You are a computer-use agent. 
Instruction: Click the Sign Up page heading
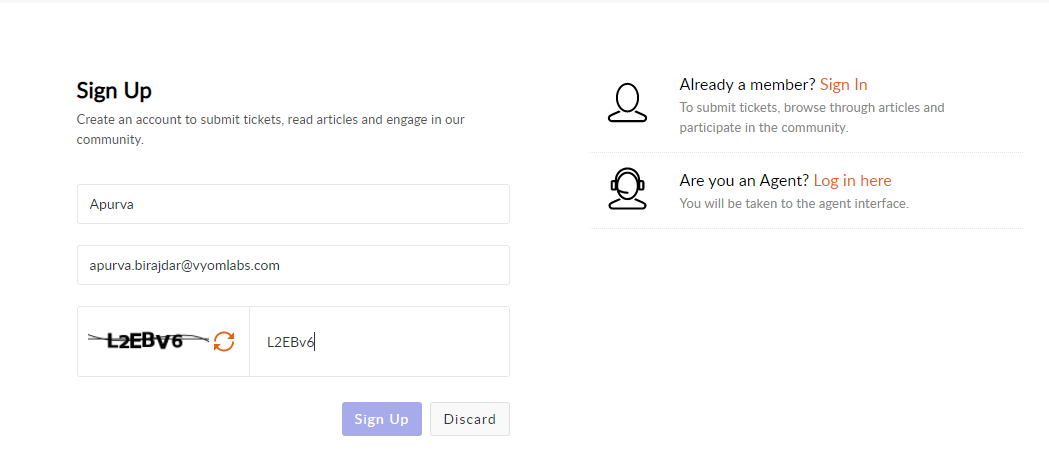114,90
